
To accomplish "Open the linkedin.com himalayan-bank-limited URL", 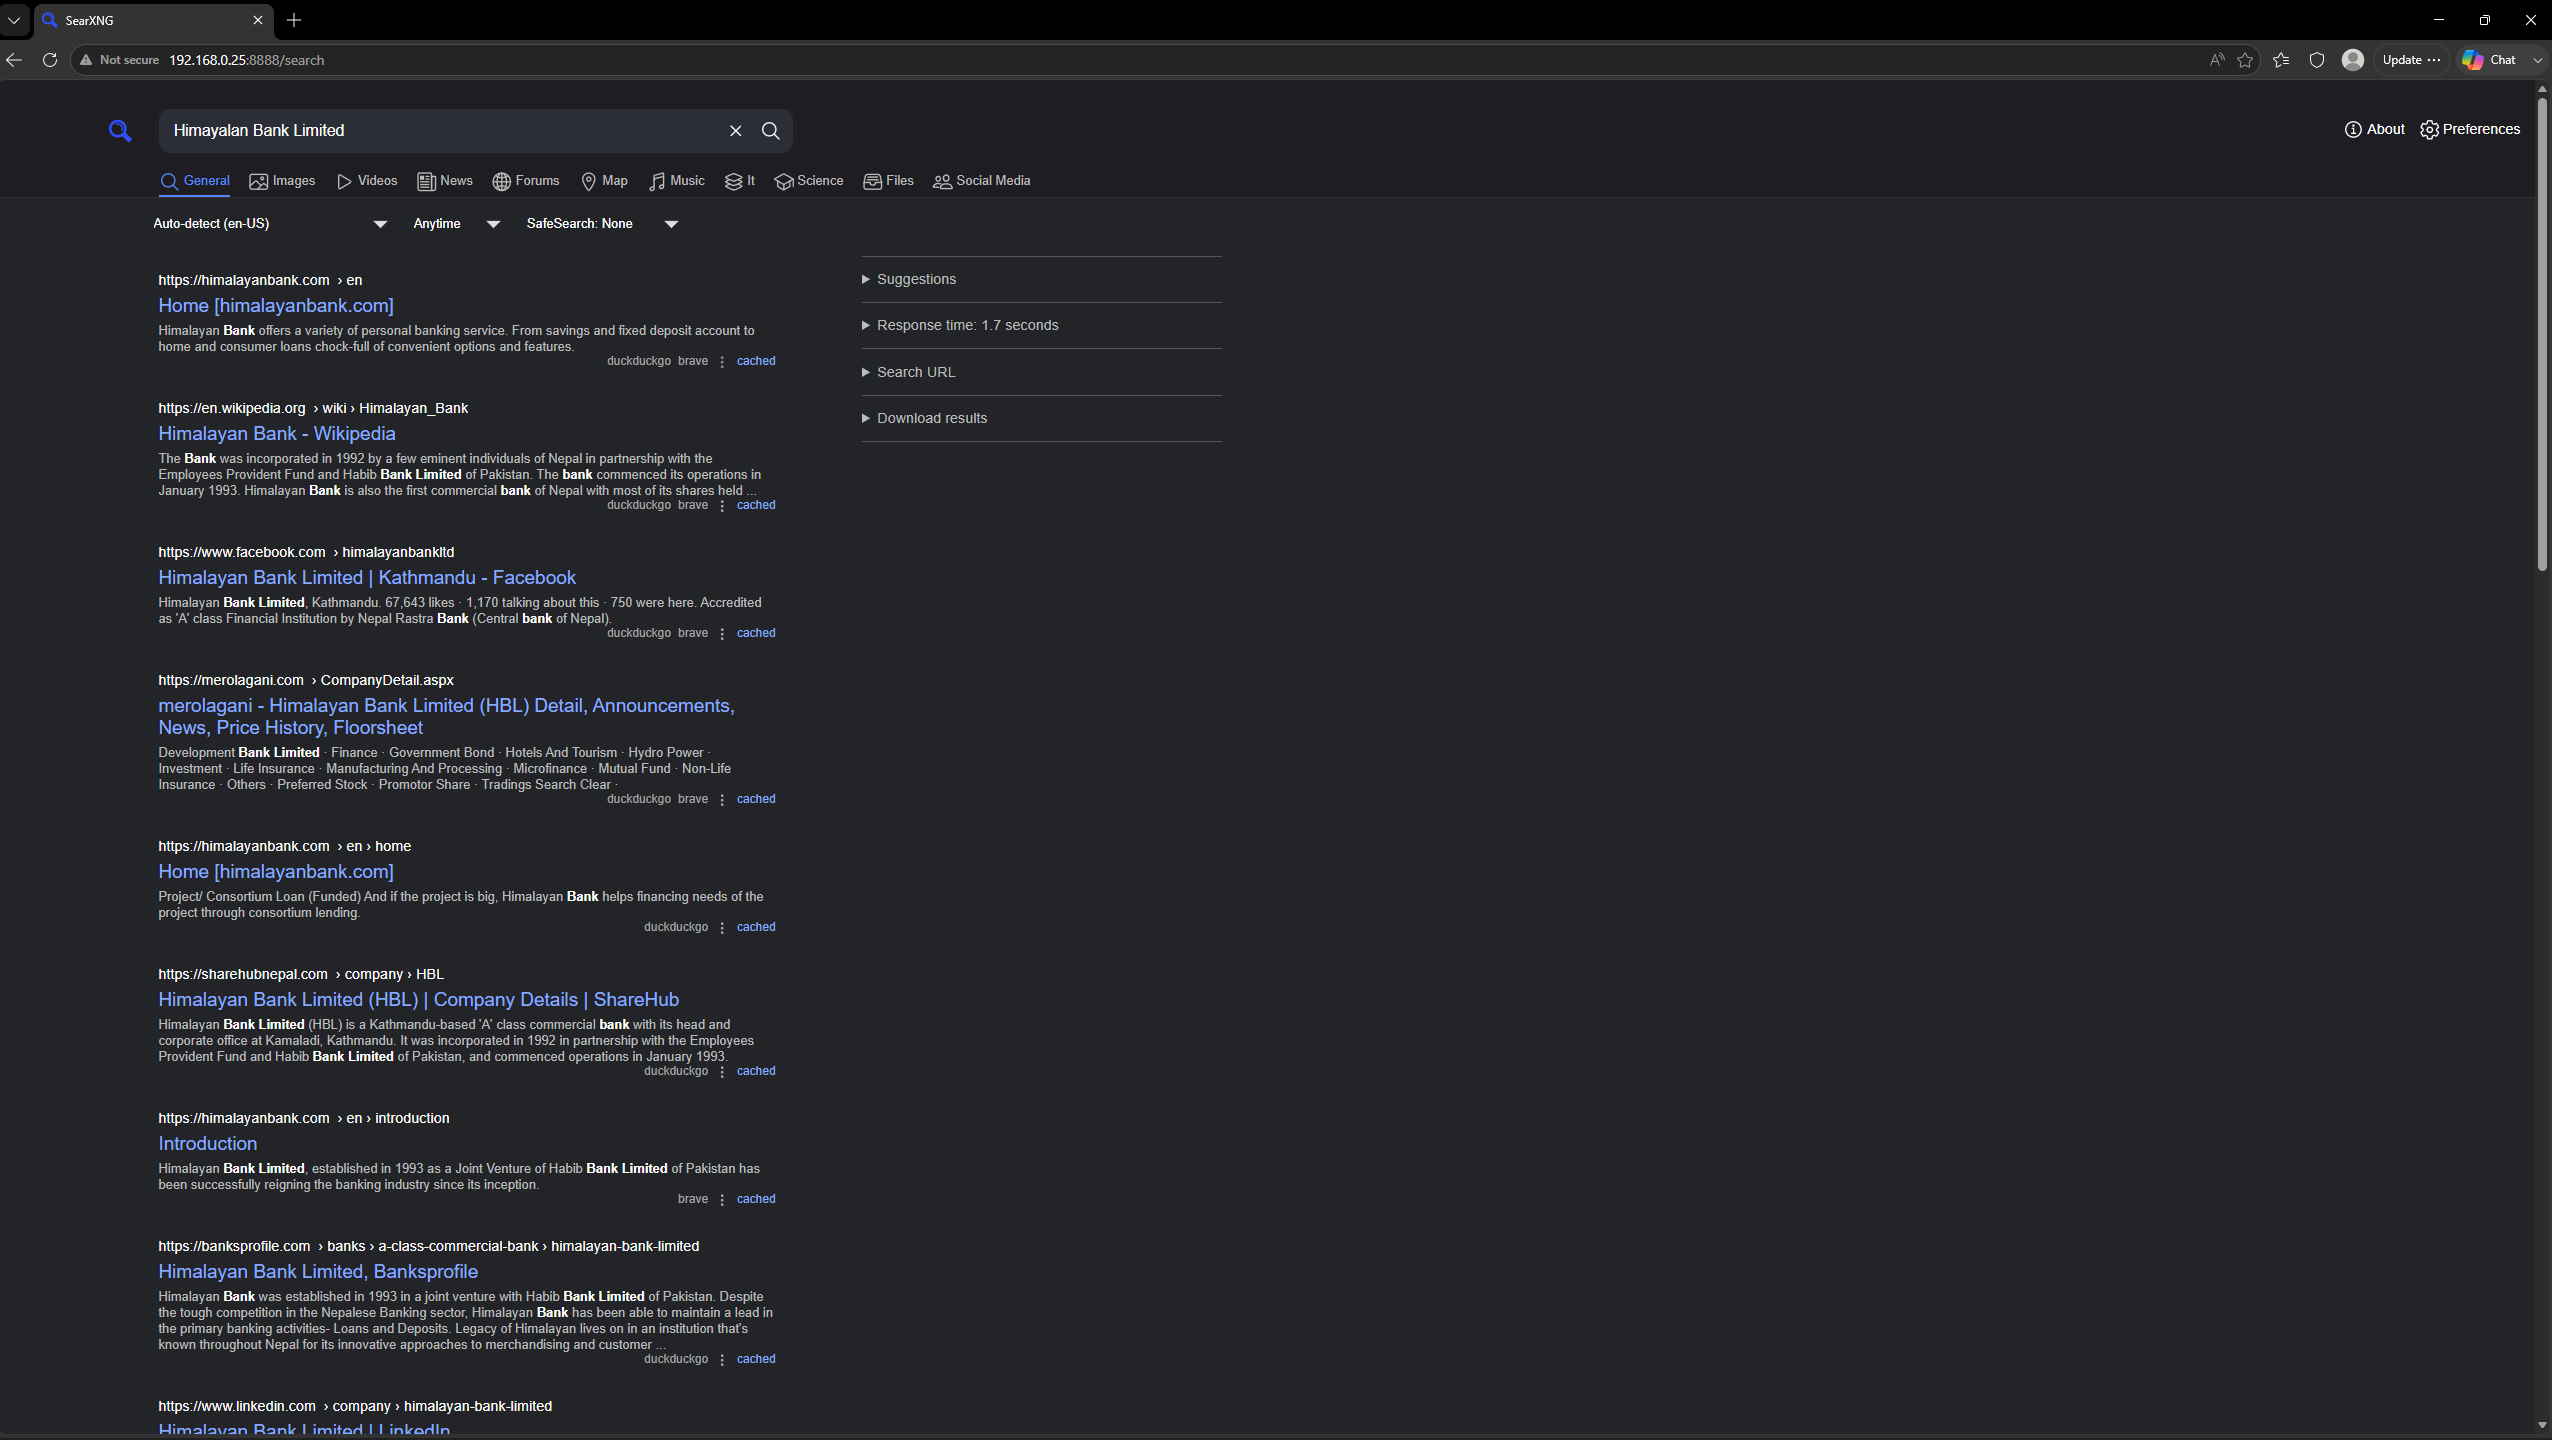I will pyautogui.click(x=355, y=1407).
